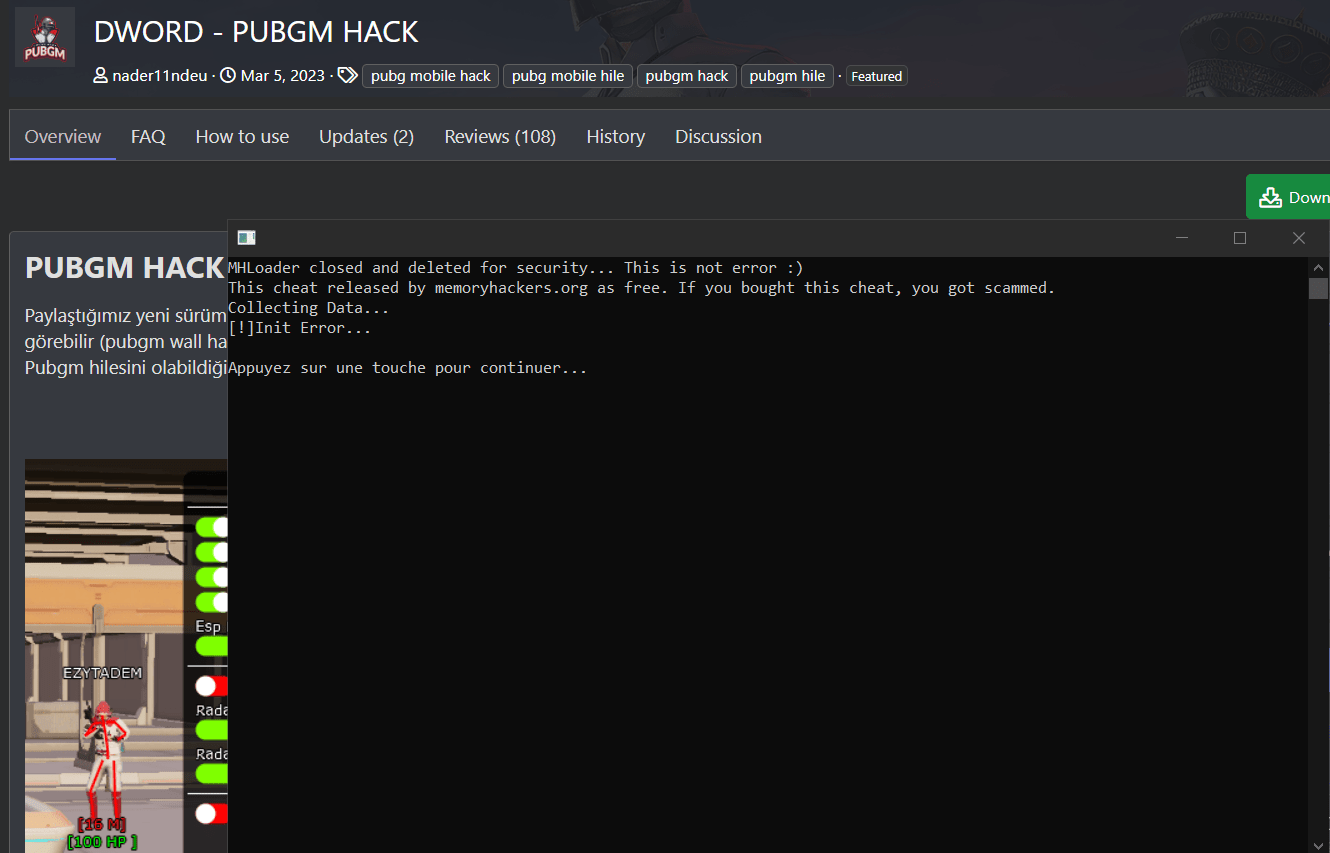Click the '[!]Init Error...' console line
The height and width of the screenshot is (853, 1330).
[x=300, y=328]
